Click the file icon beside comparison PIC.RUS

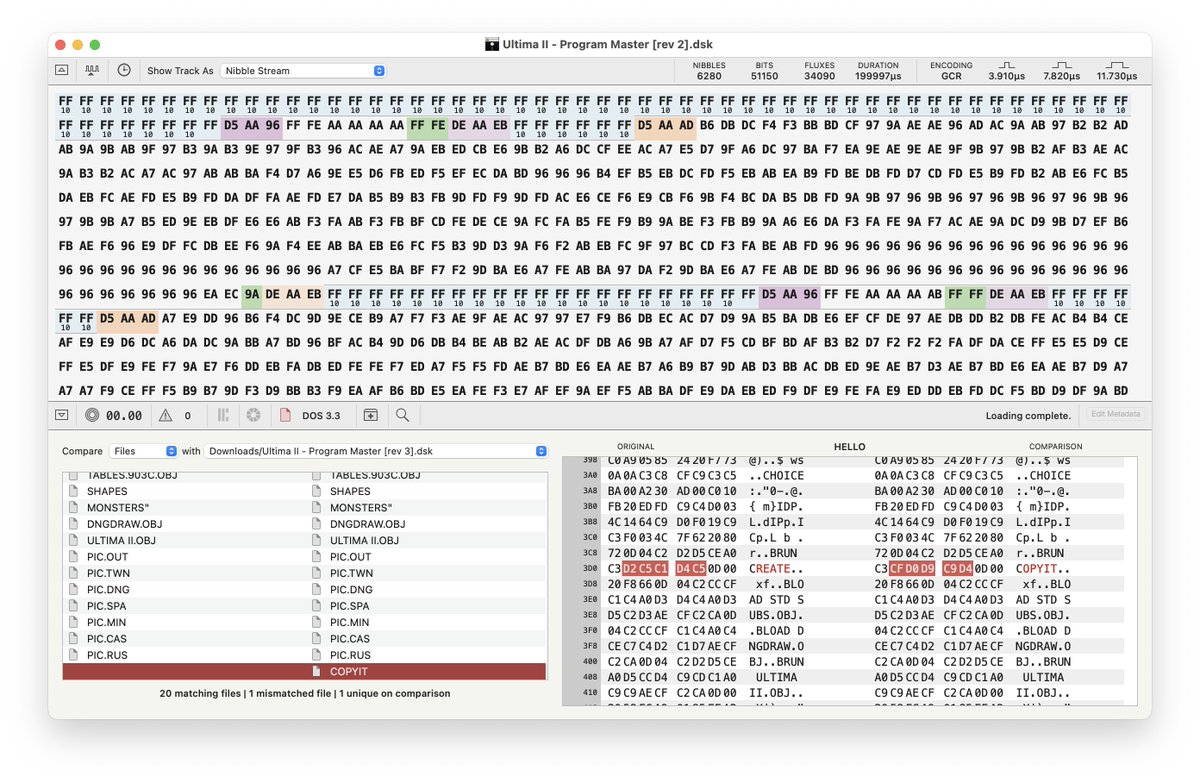[x=317, y=655]
